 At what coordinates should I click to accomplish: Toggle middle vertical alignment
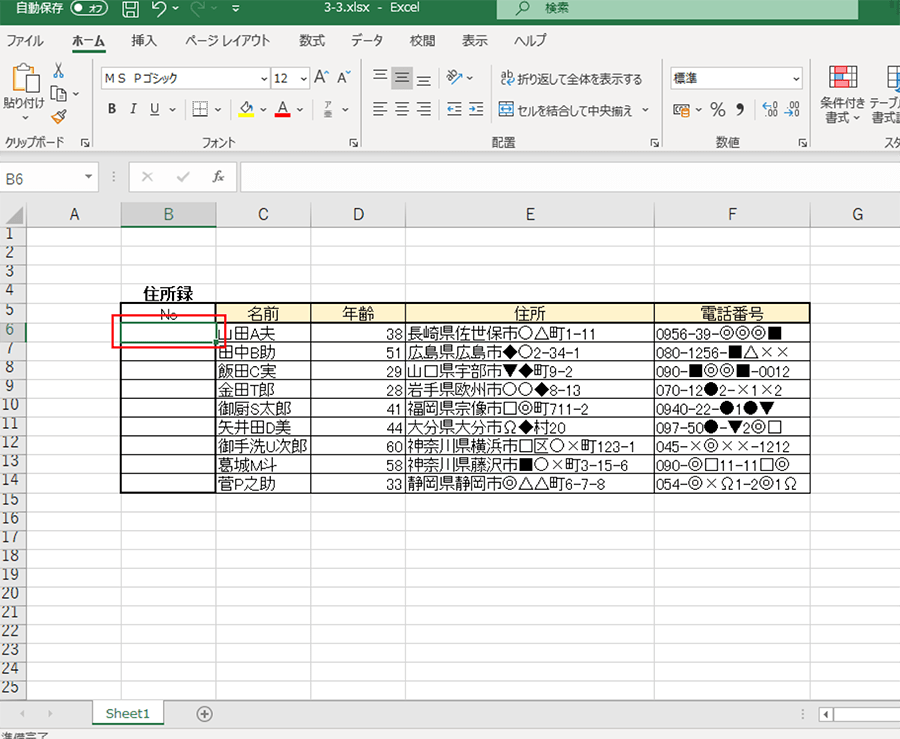[x=402, y=77]
